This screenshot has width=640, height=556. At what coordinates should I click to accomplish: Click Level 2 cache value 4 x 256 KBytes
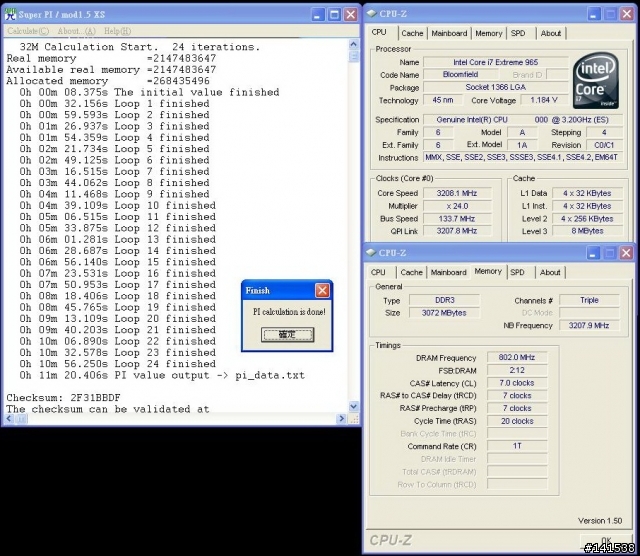587,218
